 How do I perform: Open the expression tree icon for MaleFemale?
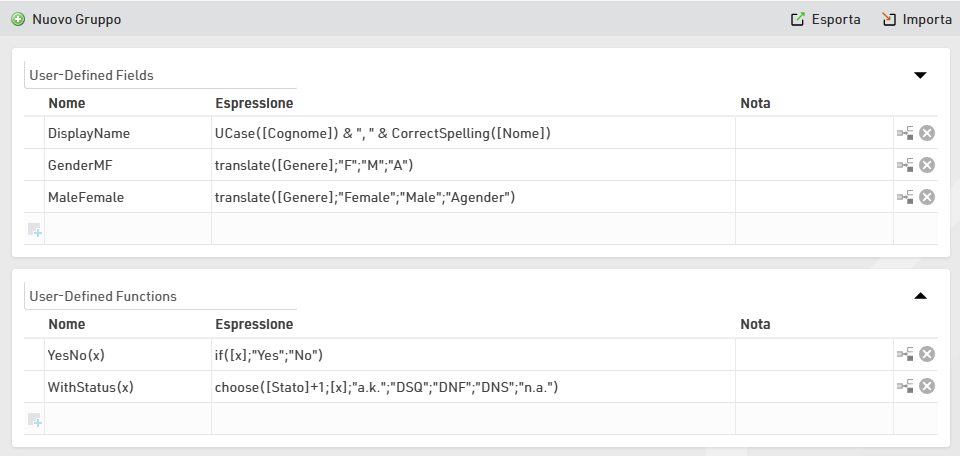click(905, 197)
